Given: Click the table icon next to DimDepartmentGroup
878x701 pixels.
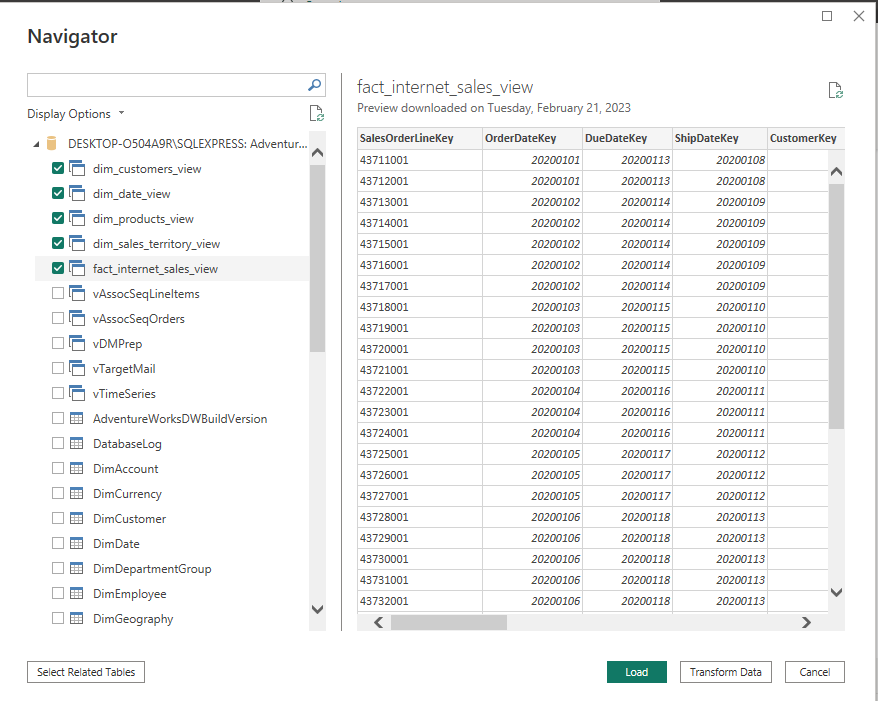Looking at the screenshot, I should coord(77,568).
